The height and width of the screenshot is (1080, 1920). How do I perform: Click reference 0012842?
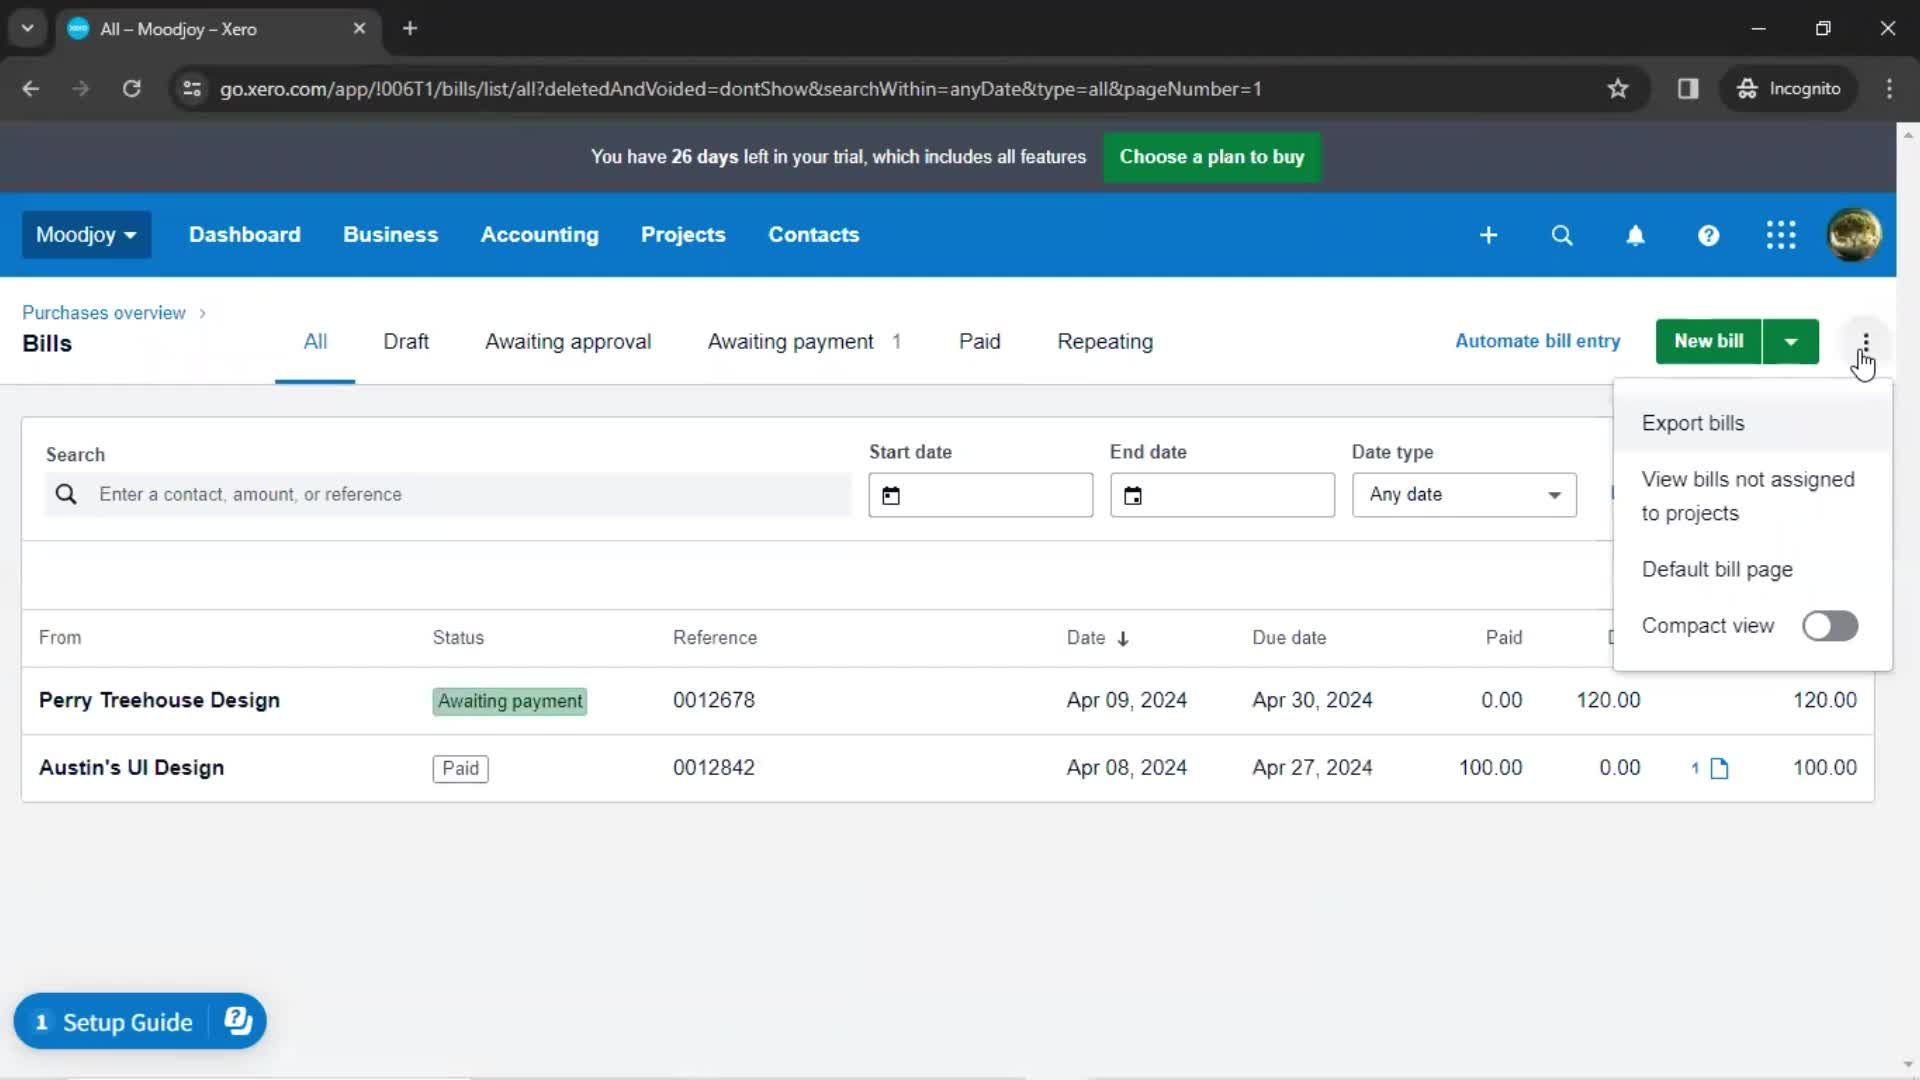(x=714, y=768)
